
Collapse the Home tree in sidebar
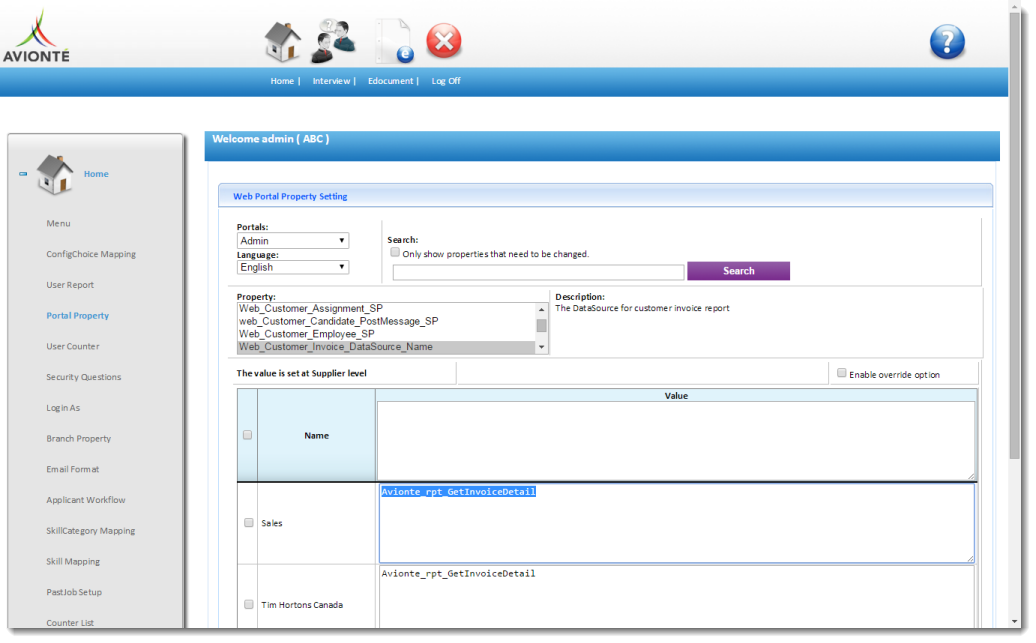23,174
